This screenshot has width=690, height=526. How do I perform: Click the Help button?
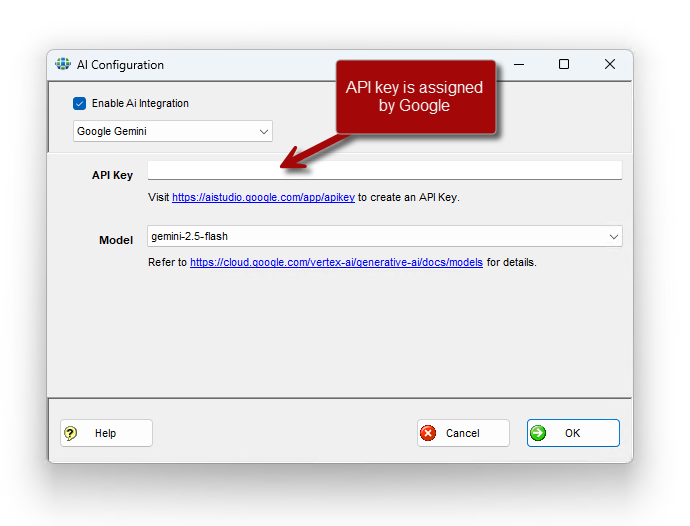click(106, 433)
